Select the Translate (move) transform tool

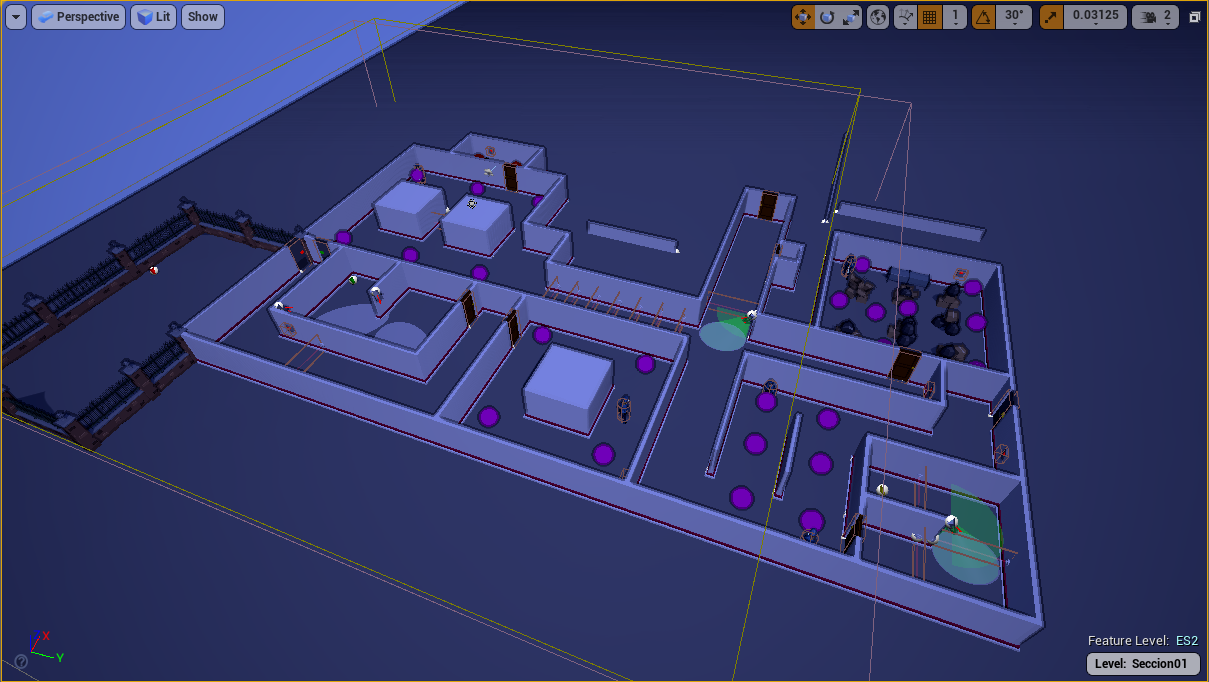pos(803,17)
